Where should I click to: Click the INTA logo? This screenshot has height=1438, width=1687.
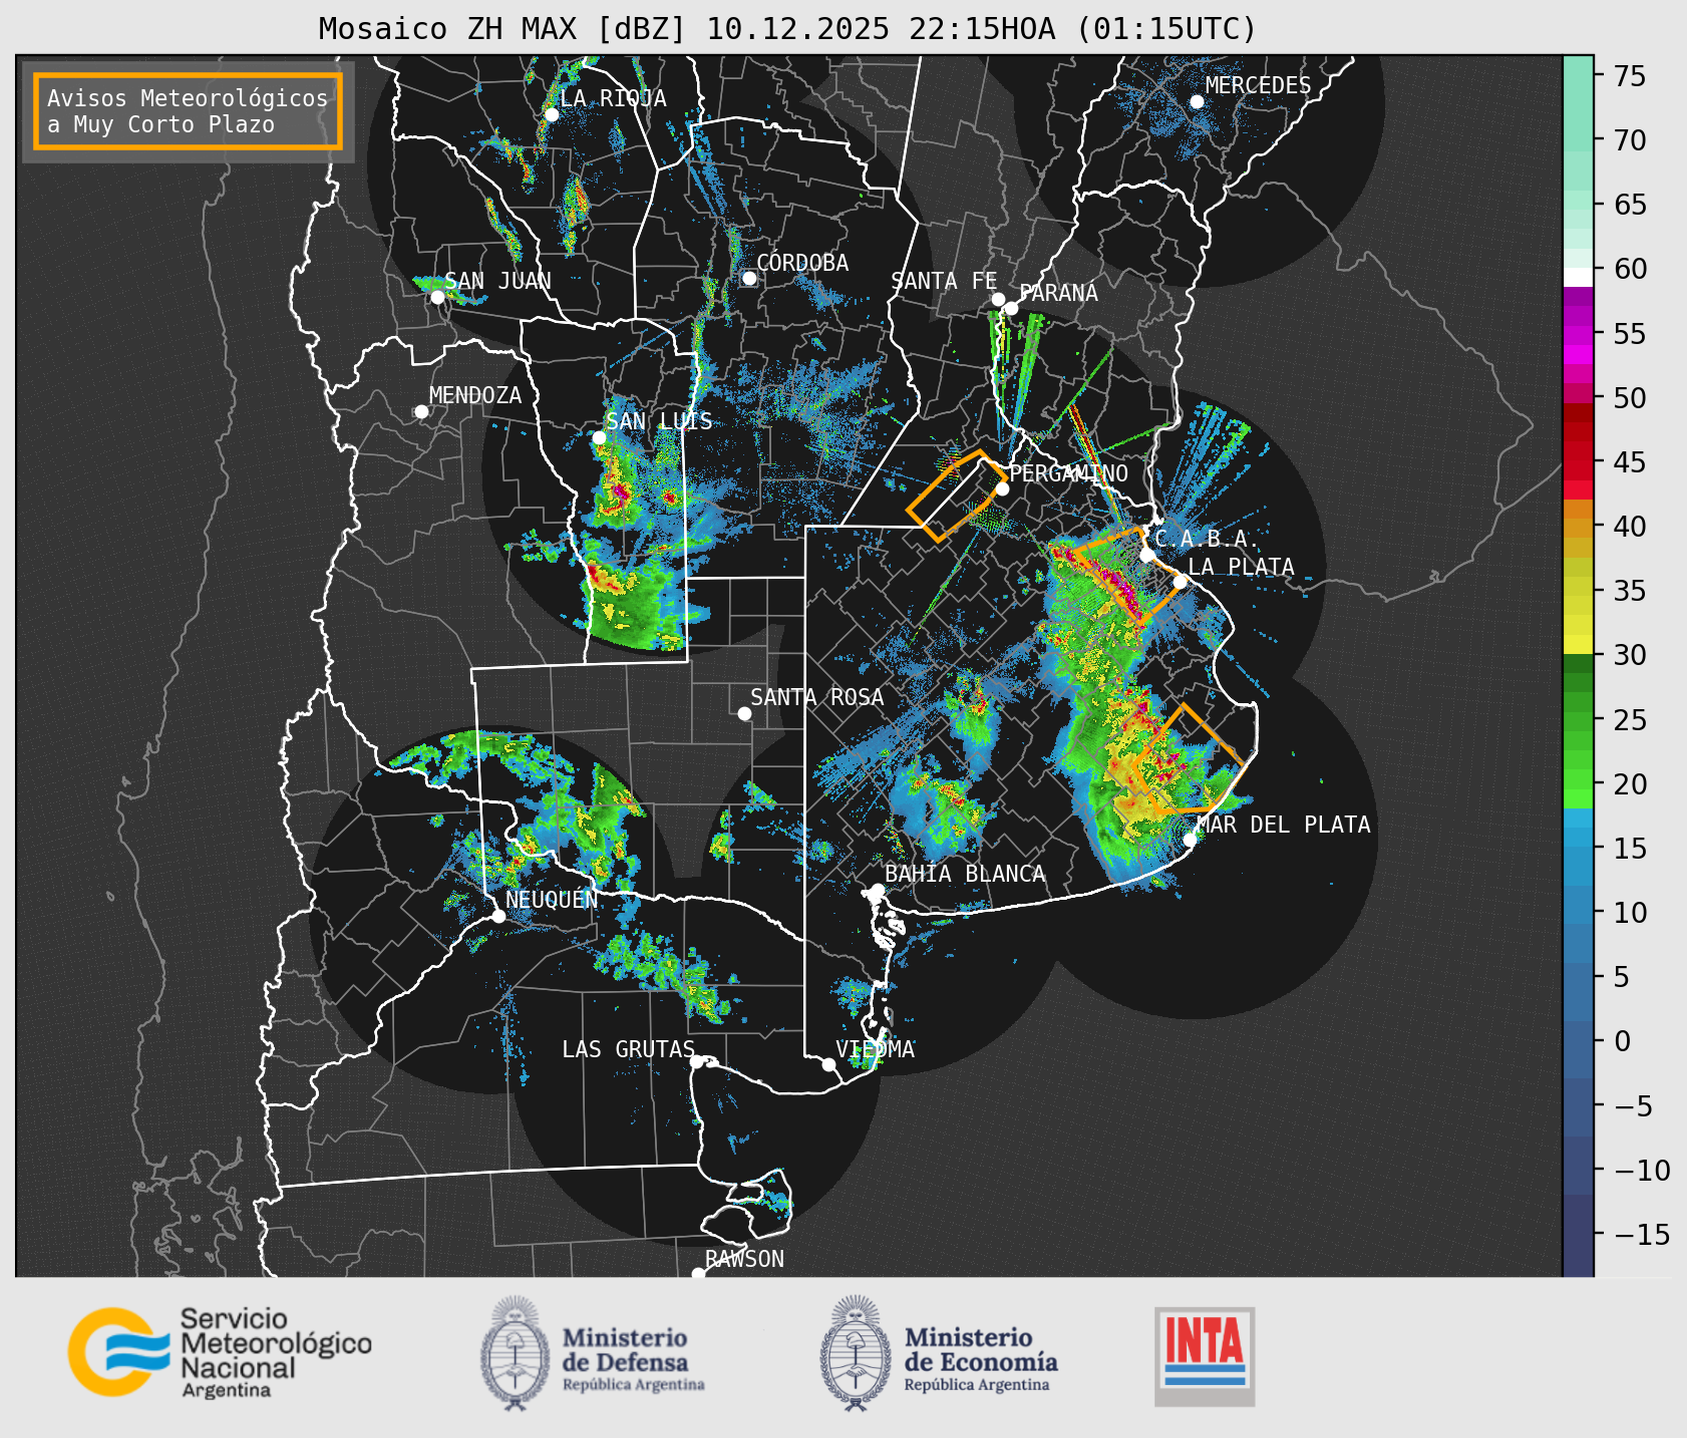pos(1204,1356)
